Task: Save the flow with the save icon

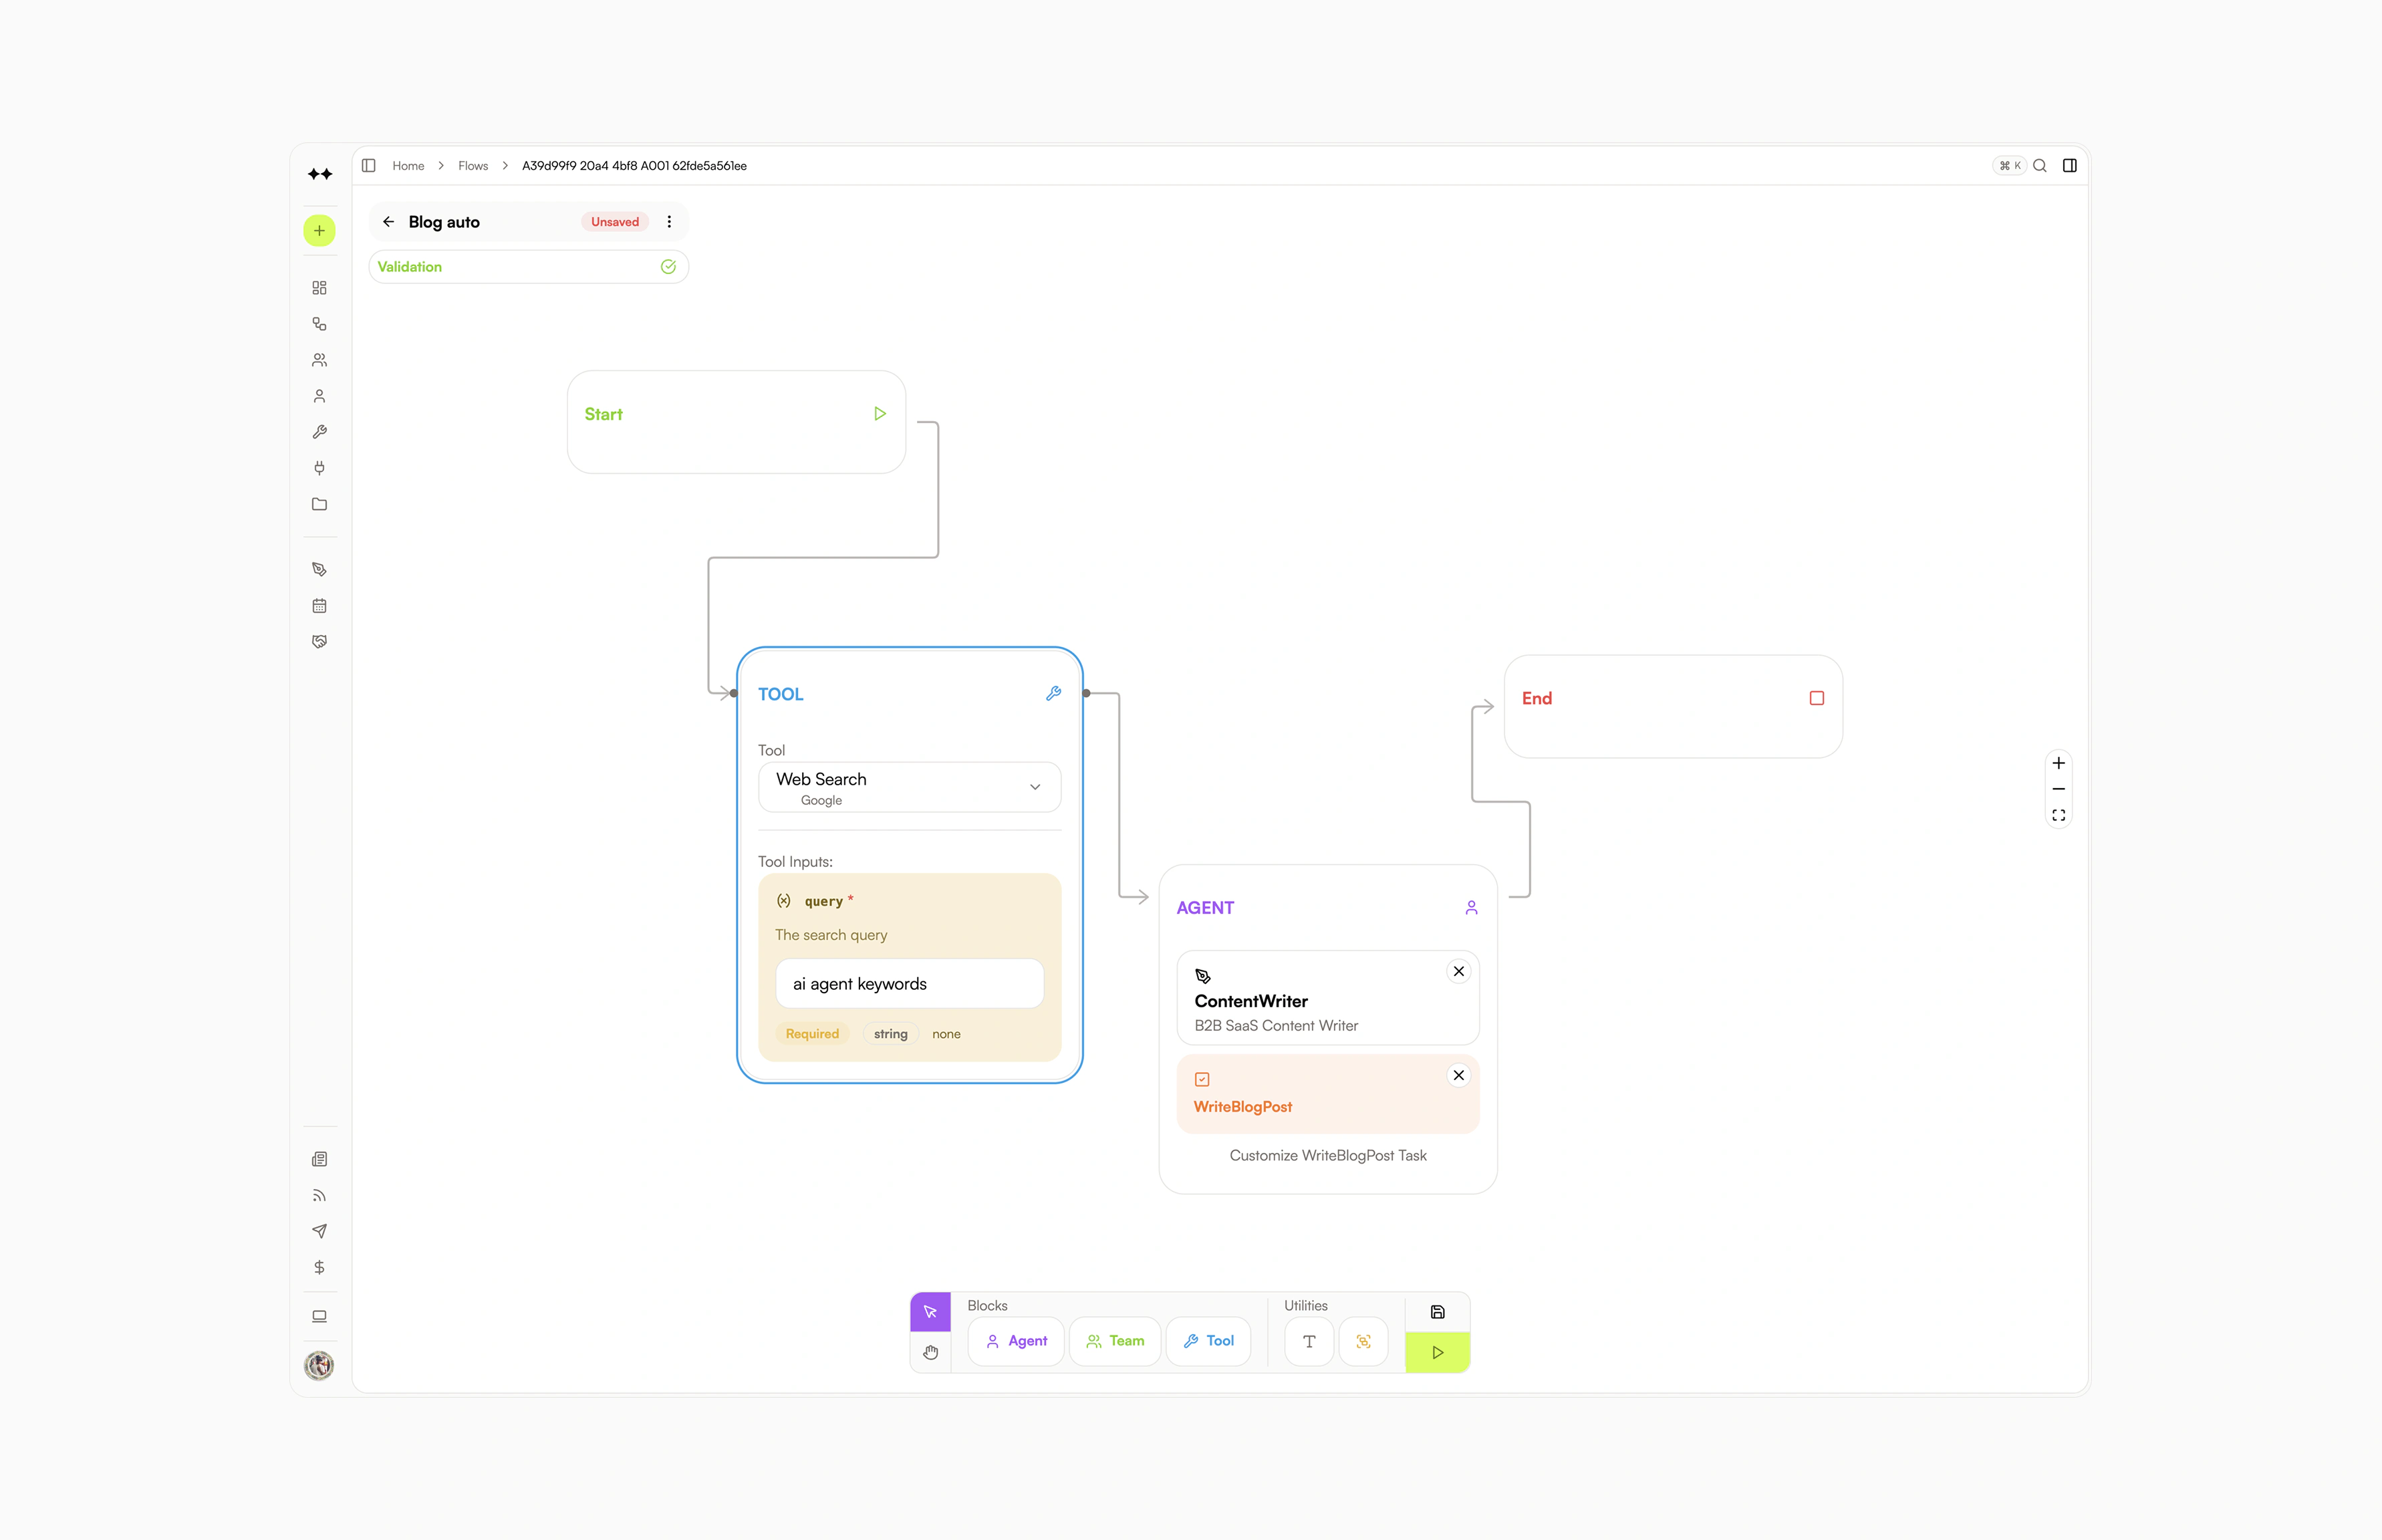Action: 1437,1312
